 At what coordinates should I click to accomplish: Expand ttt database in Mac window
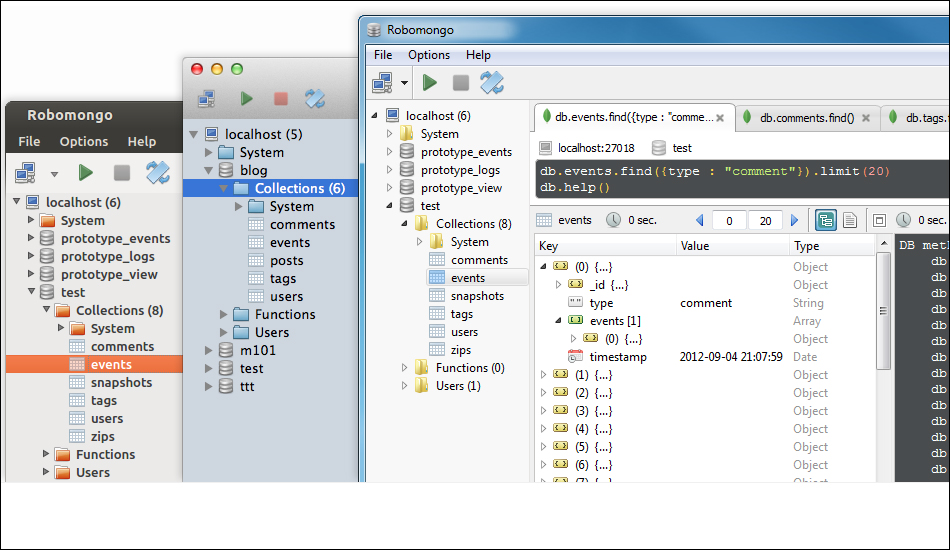208,386
